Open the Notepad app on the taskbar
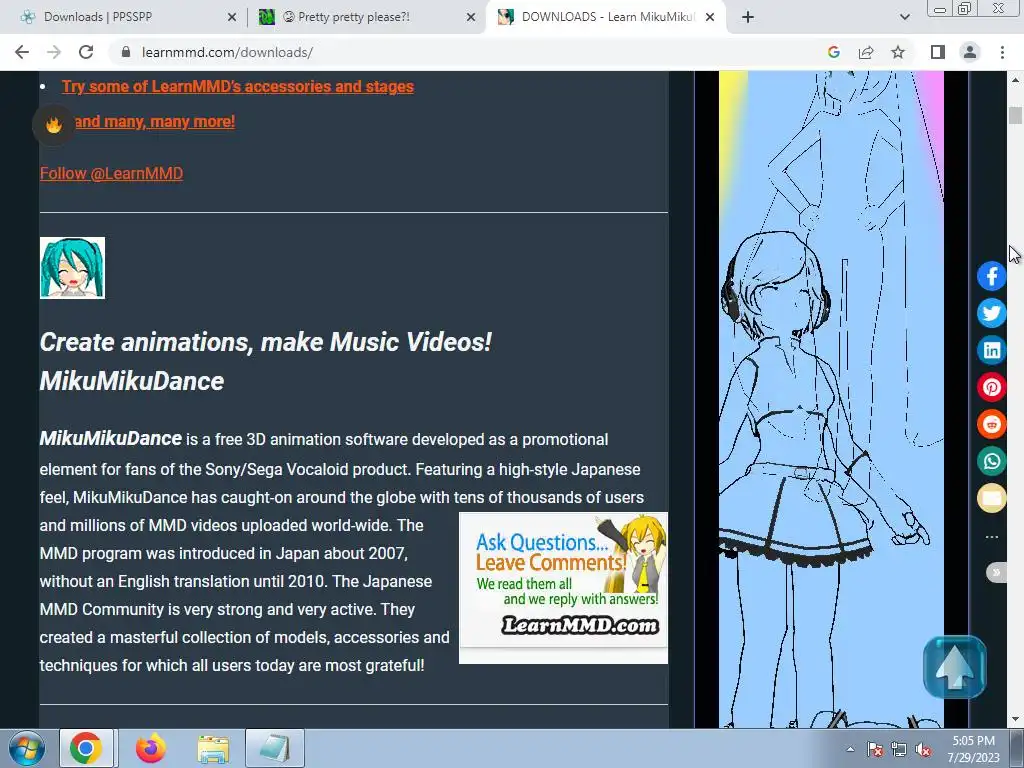 pos(275,748)
